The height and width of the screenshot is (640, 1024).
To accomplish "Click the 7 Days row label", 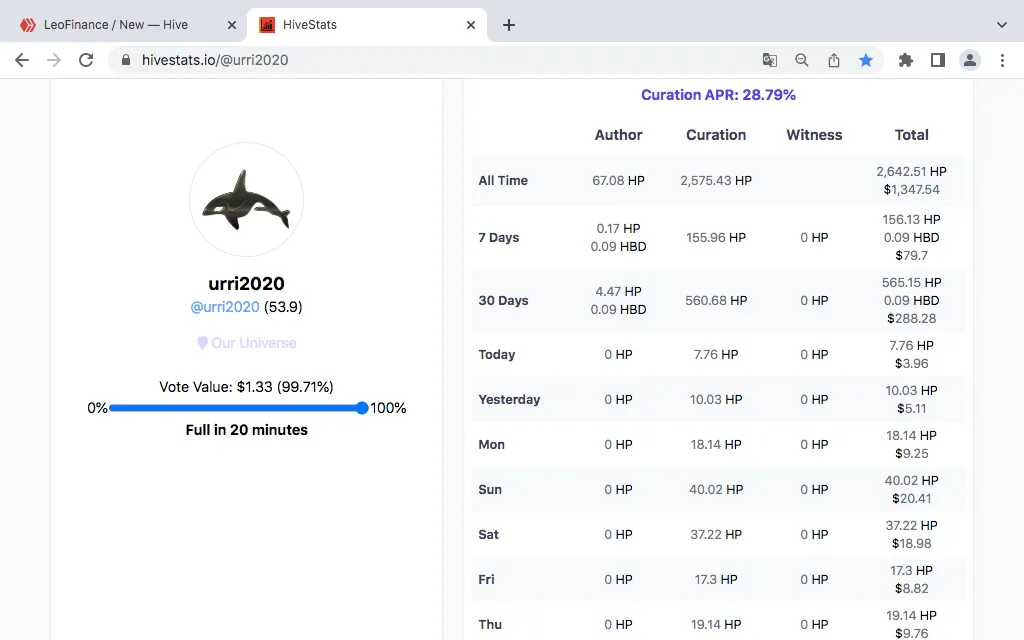I will (498, 237).
